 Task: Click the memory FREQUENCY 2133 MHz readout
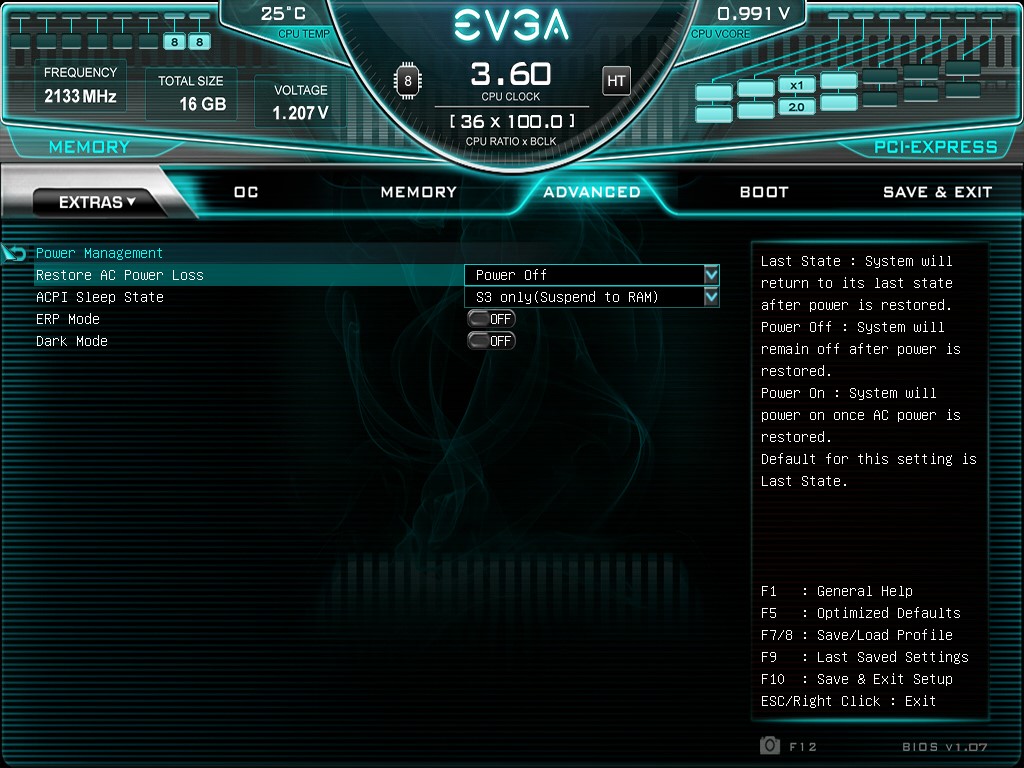coord(80,86)
